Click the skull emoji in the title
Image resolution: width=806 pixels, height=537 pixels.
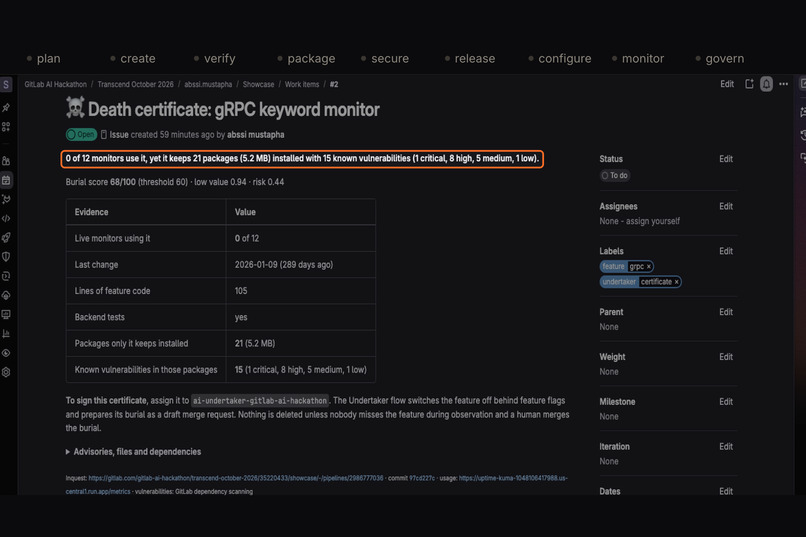[x=75, y=107]
